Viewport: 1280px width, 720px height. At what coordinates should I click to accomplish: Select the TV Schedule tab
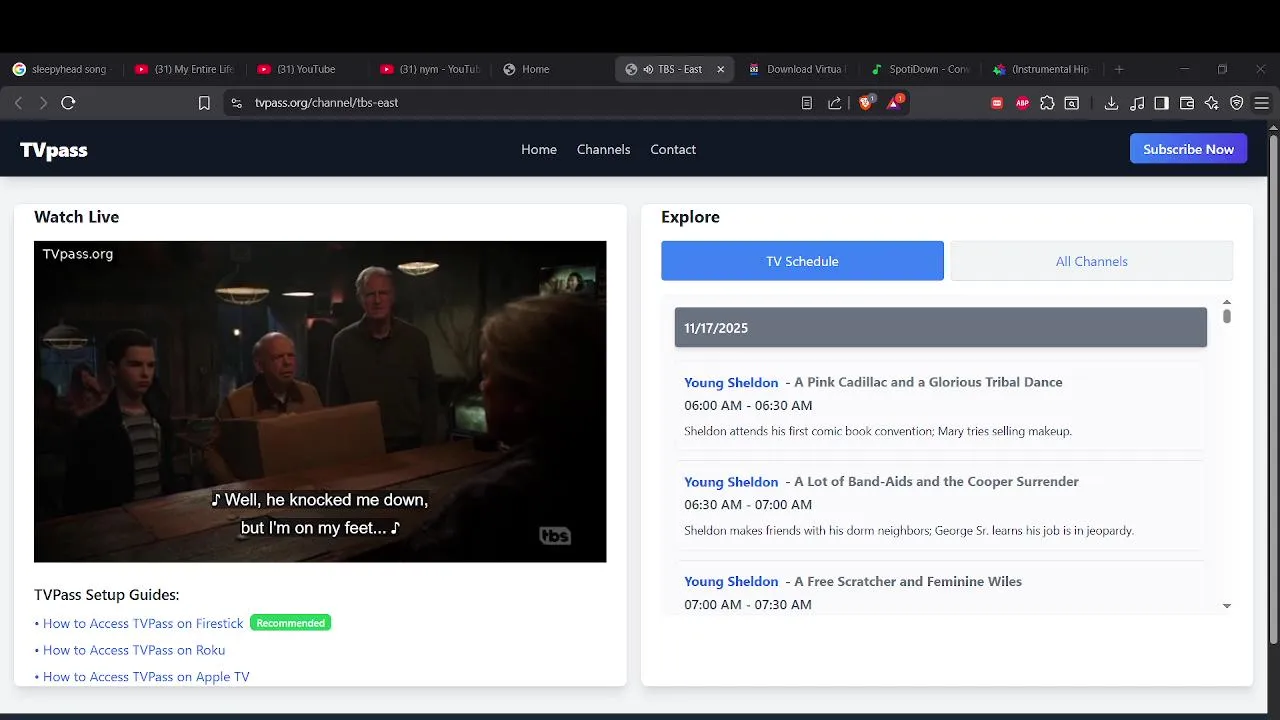click(x=802, y=261)
